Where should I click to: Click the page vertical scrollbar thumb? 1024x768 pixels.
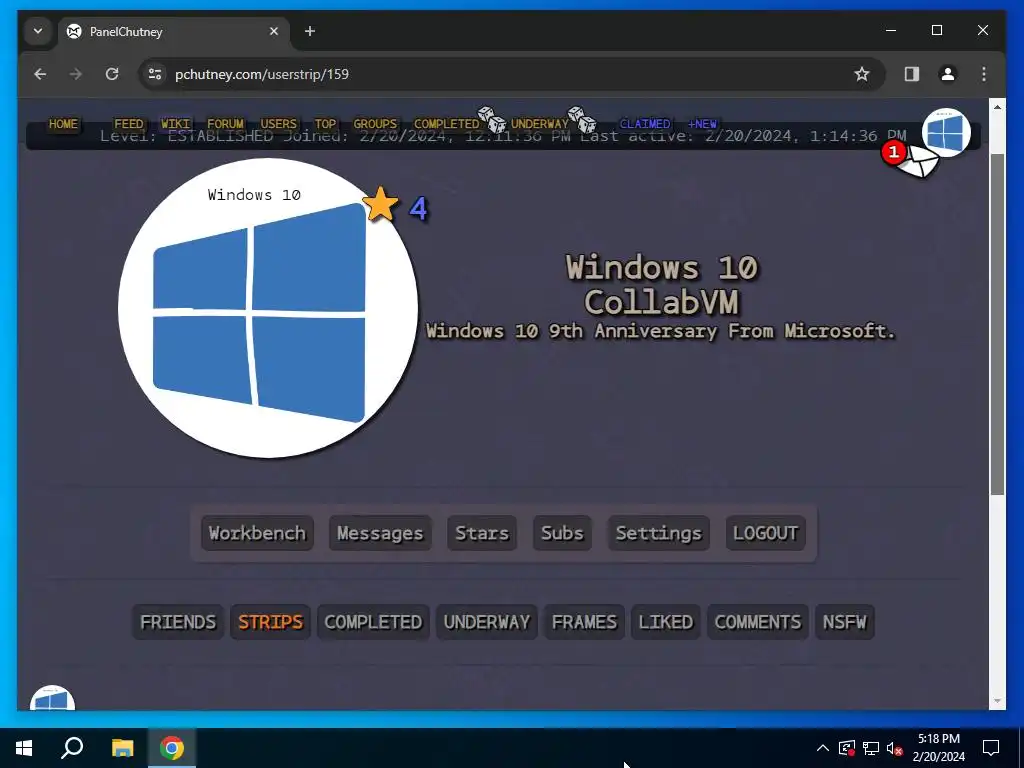pyautogui.click(x=997, y=325)
